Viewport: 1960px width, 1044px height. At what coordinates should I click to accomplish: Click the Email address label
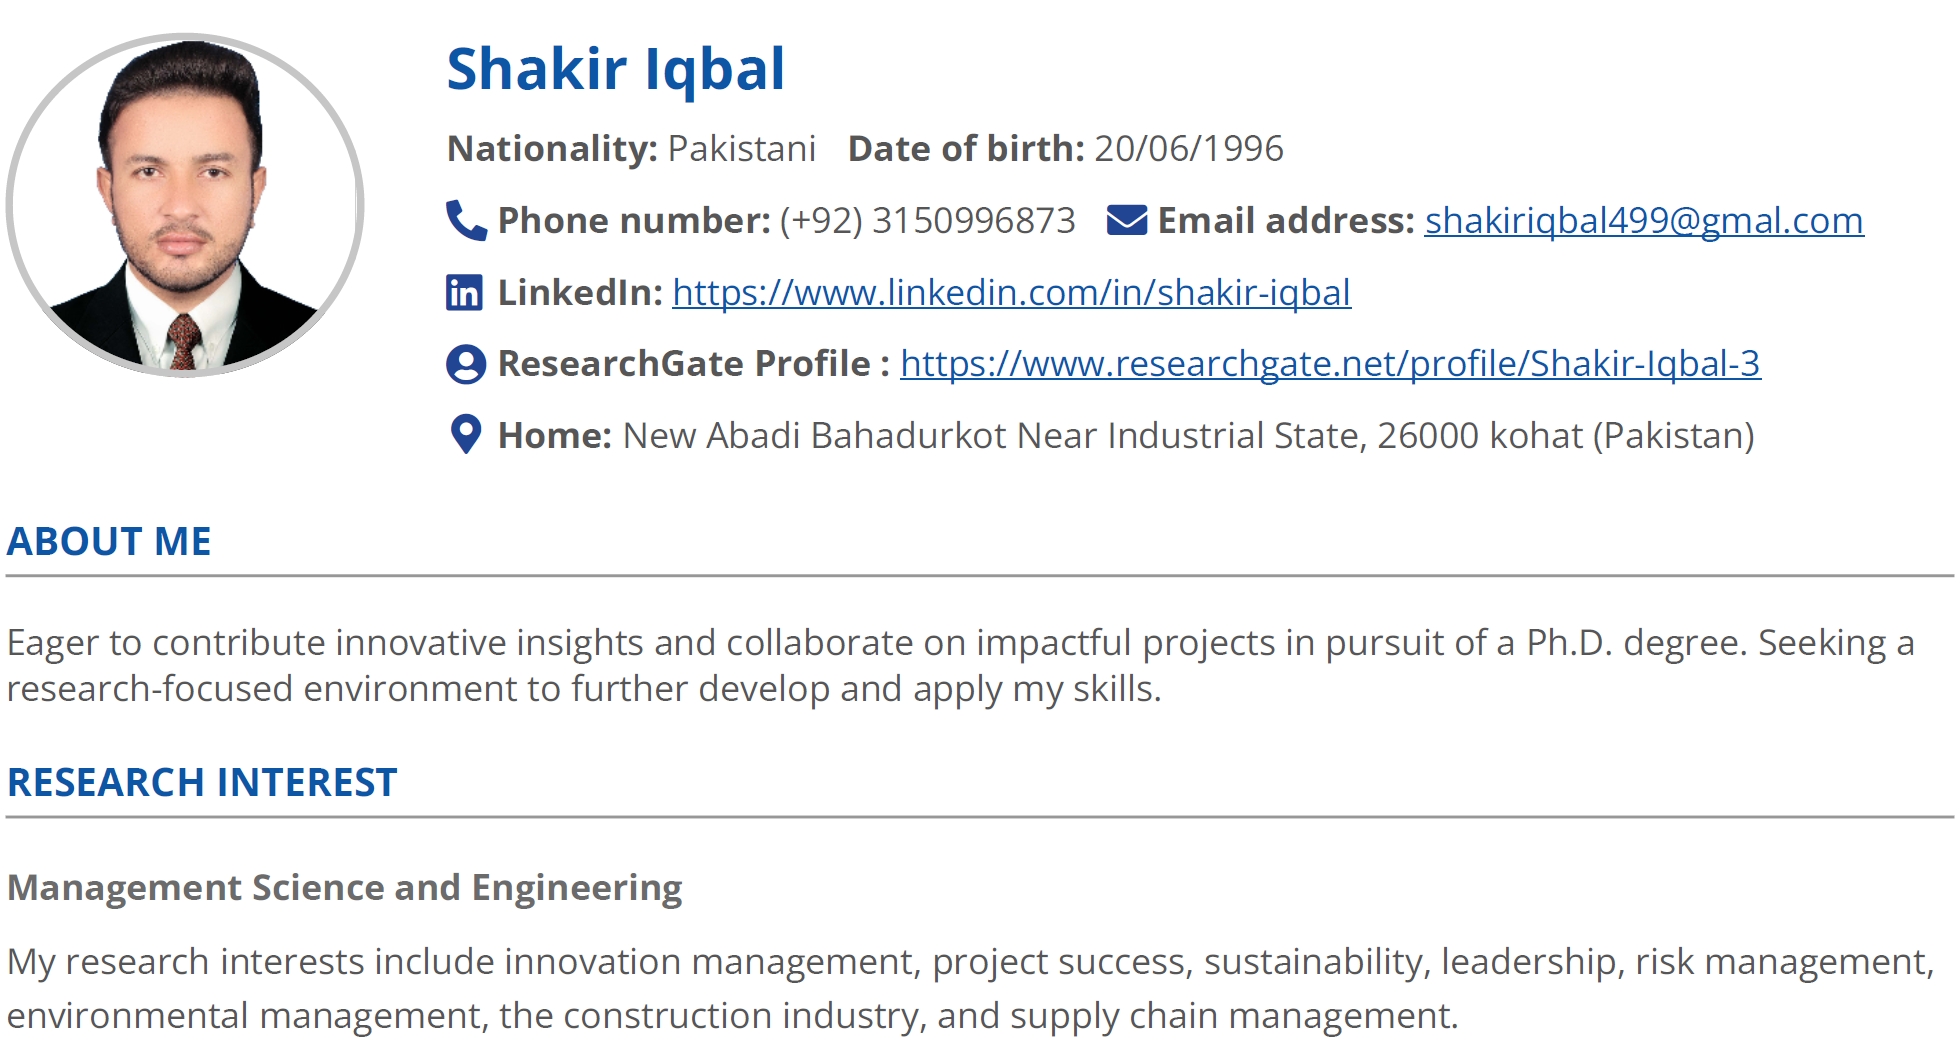1286,221
